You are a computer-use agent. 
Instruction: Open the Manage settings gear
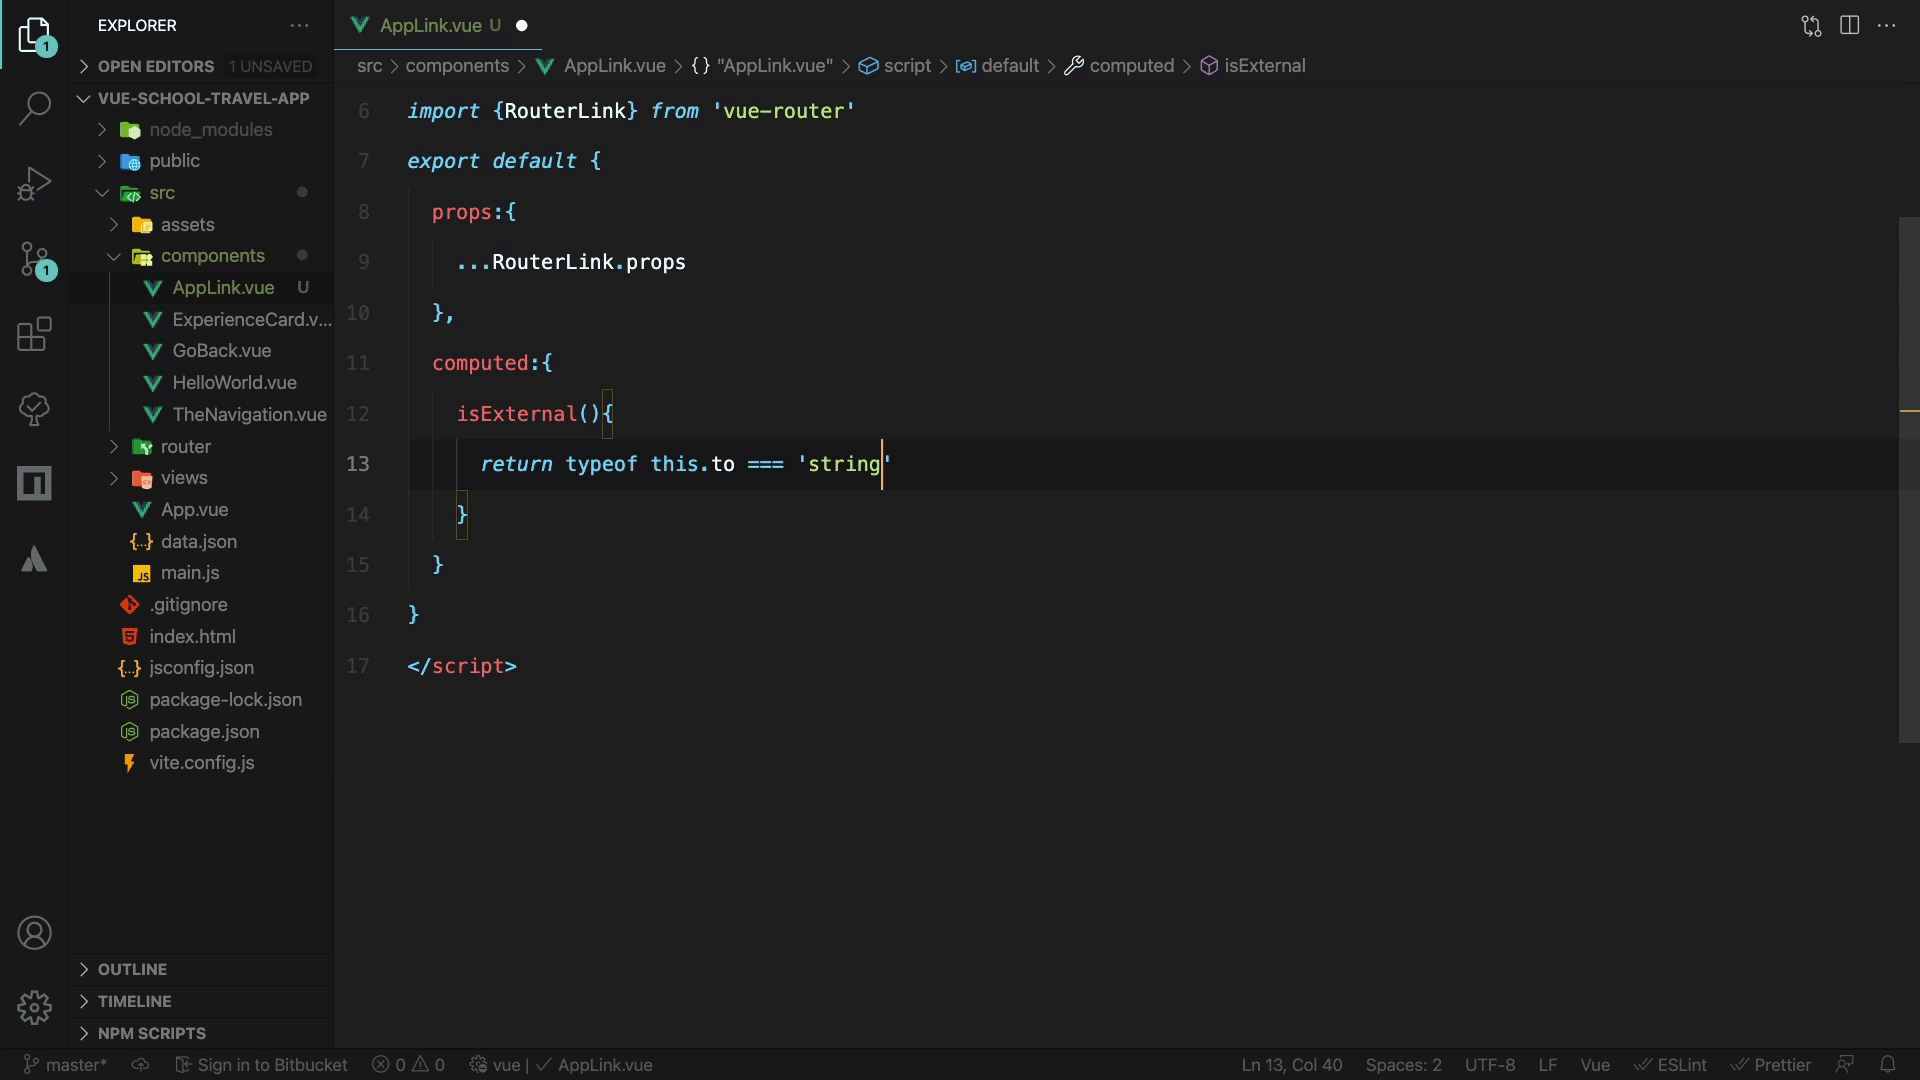pos(34,1007)
